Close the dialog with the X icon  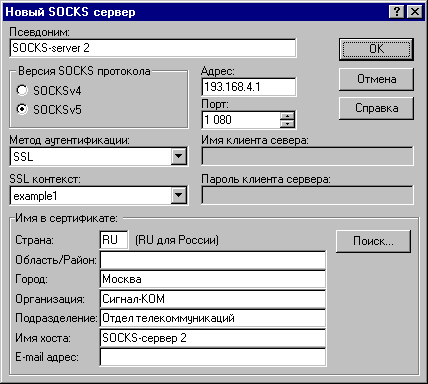point(415,12)
